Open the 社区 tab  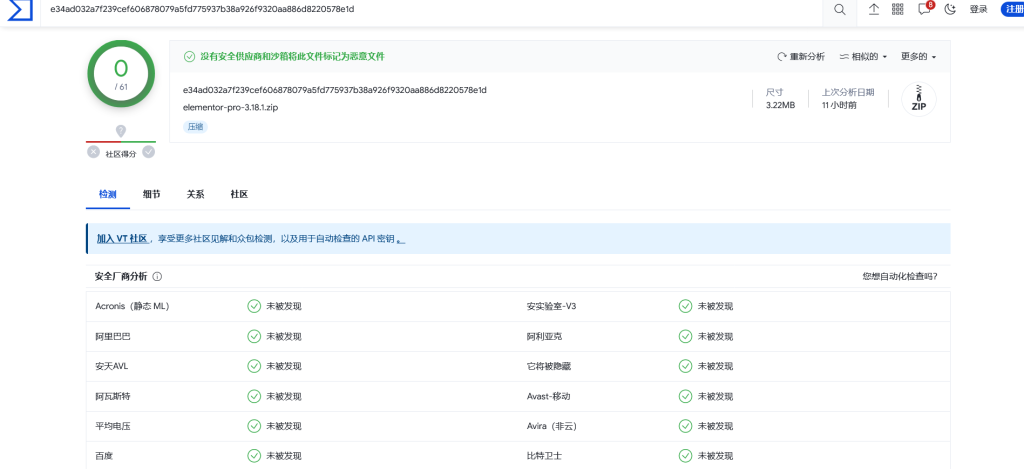[x=239, y=194]
